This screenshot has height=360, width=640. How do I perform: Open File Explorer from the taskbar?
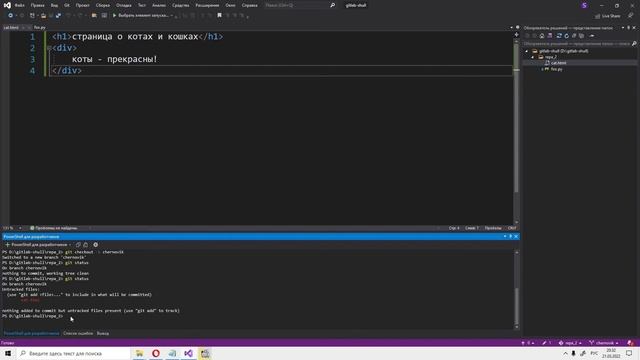coord(139,353)
